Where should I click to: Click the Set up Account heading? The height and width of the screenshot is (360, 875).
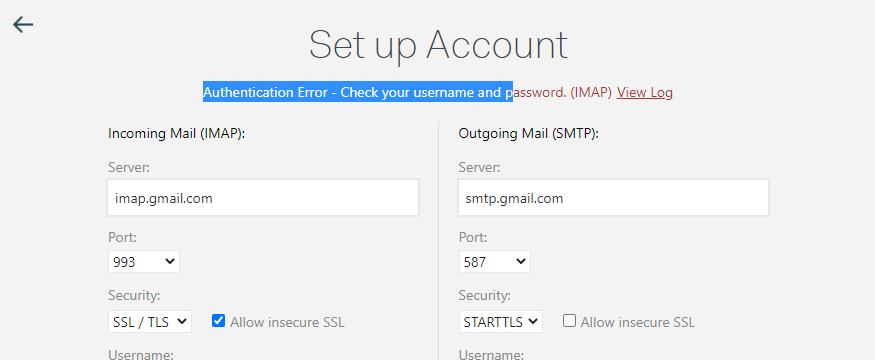pos(438,45)
